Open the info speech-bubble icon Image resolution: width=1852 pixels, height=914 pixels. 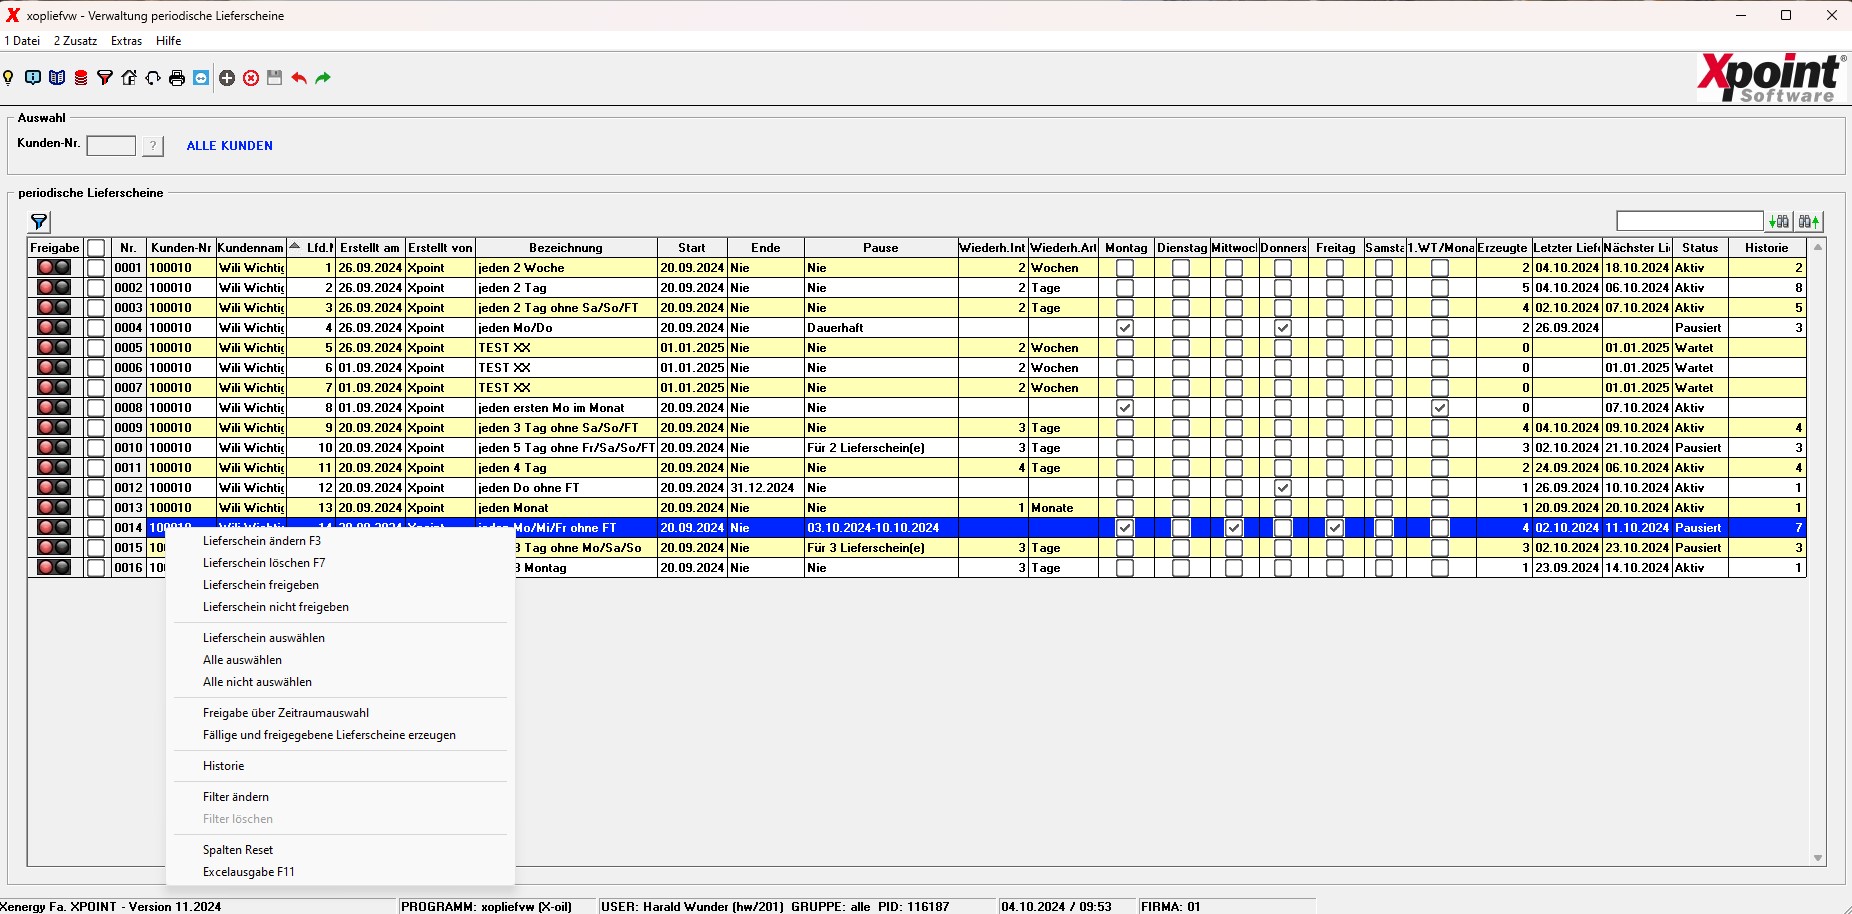pos(33,78)
